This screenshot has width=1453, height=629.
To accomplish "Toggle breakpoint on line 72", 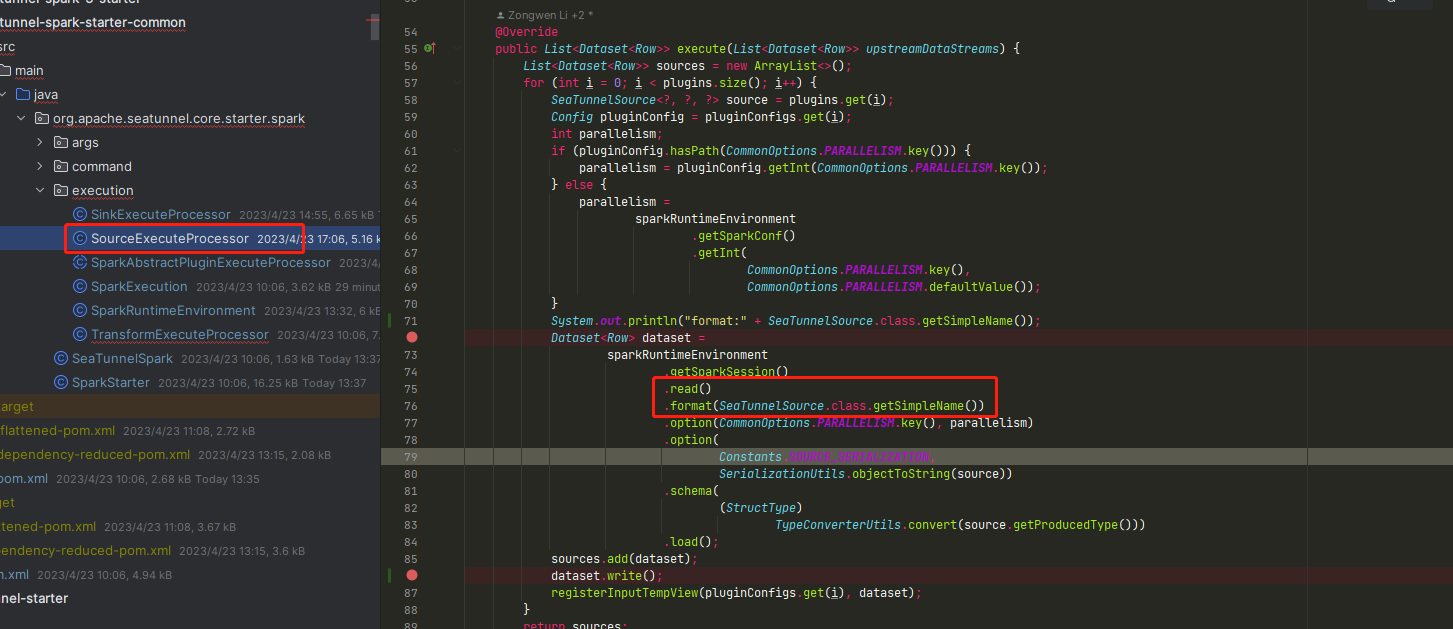I will (x=412, y=338).
